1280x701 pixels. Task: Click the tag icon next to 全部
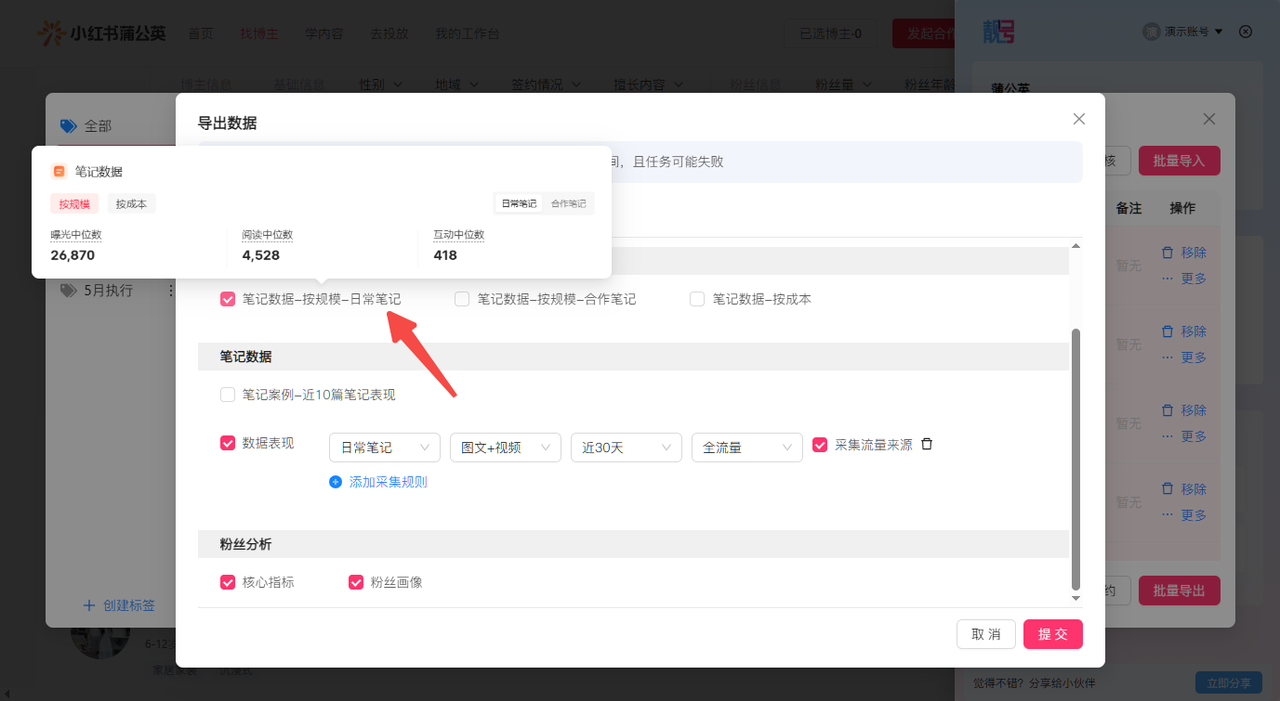point(68,126)
